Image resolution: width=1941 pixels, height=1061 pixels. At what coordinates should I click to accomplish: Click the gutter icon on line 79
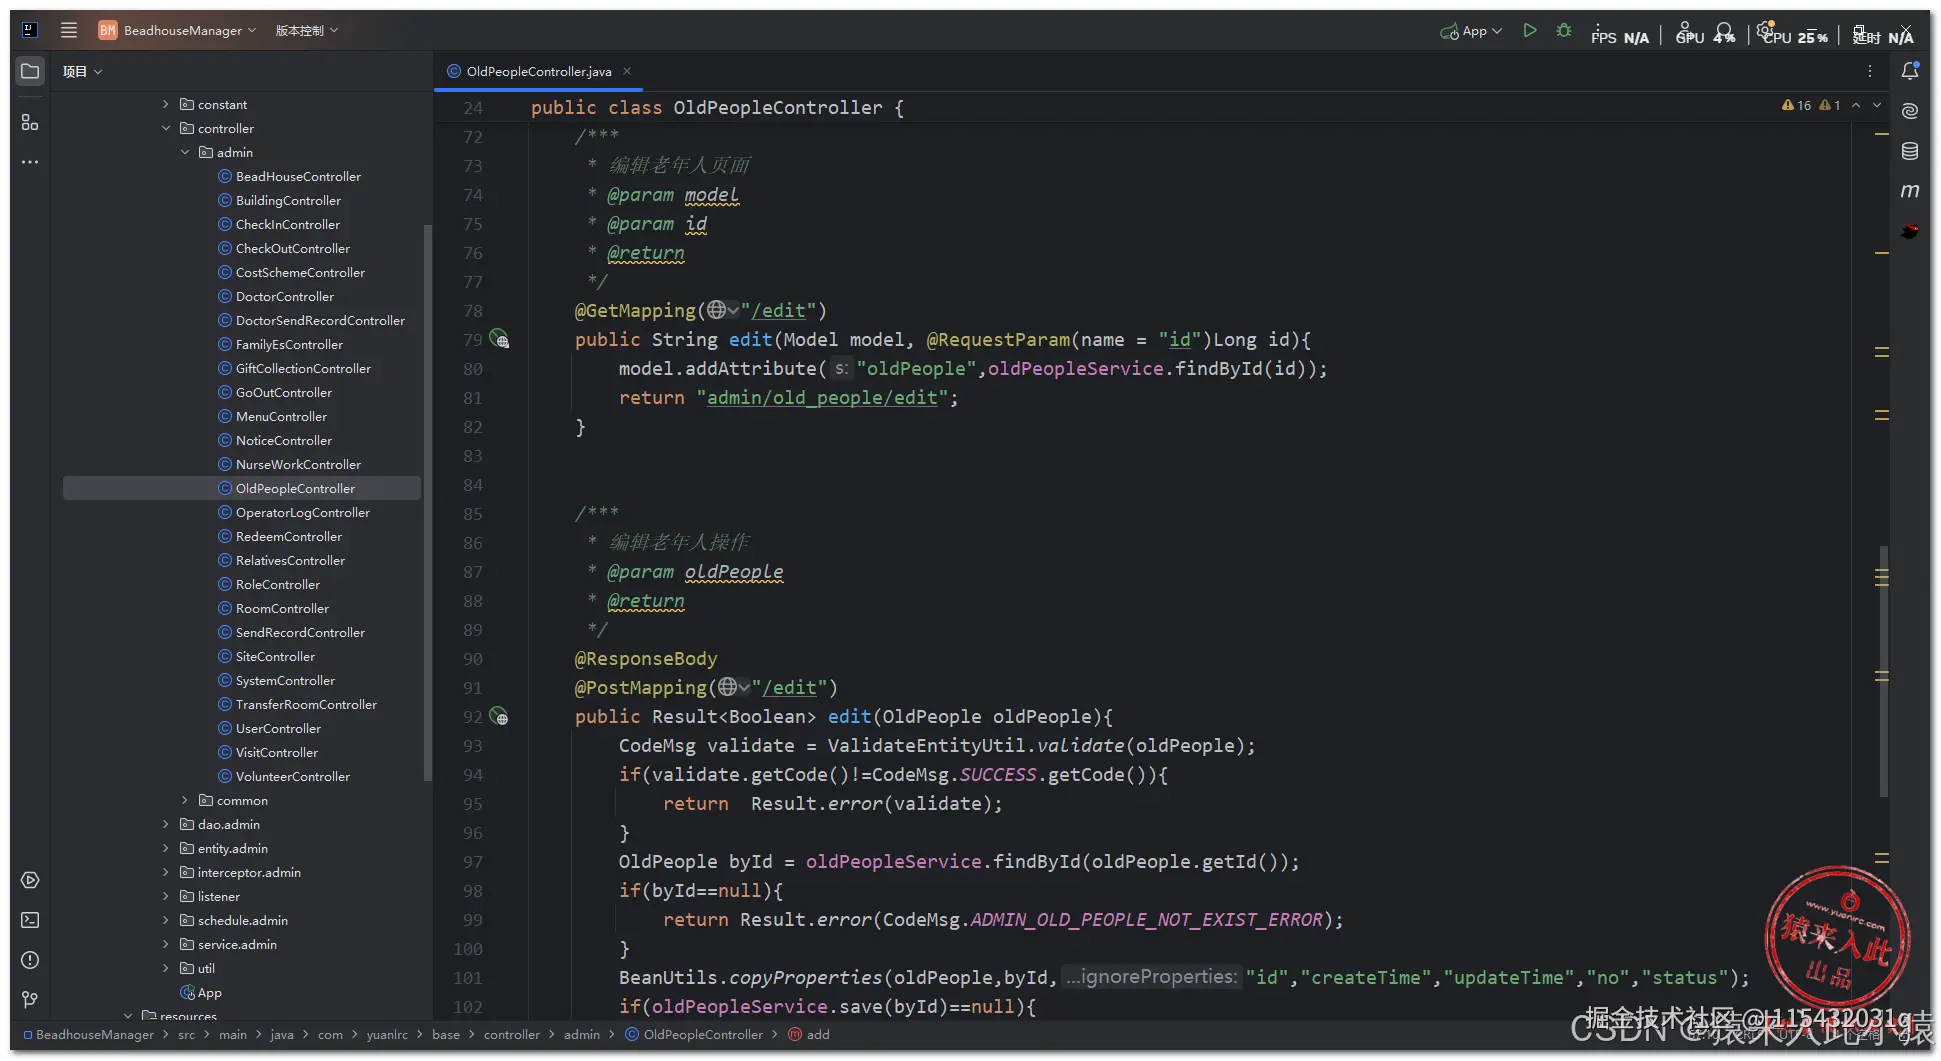coord(499,340)
